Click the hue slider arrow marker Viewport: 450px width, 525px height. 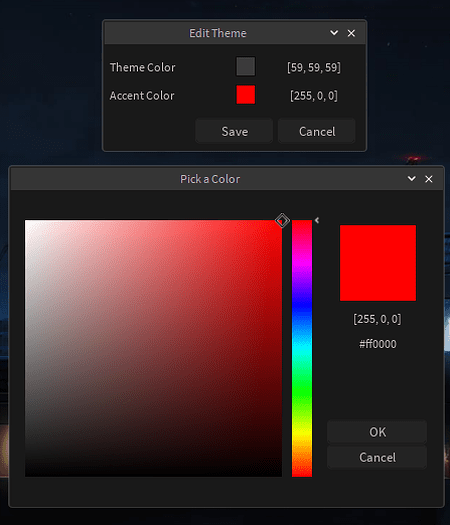tap(317, 220)
